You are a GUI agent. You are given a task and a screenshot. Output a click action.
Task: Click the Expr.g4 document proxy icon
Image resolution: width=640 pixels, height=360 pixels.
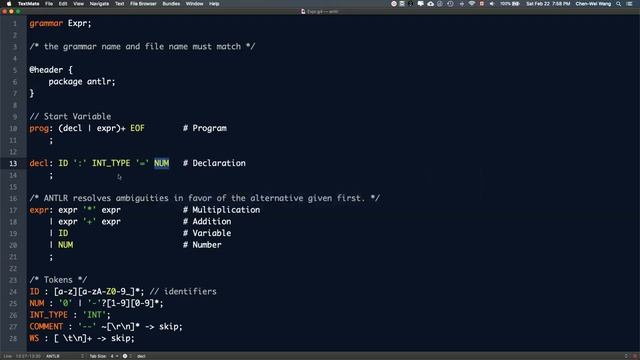tap(303, 11)
